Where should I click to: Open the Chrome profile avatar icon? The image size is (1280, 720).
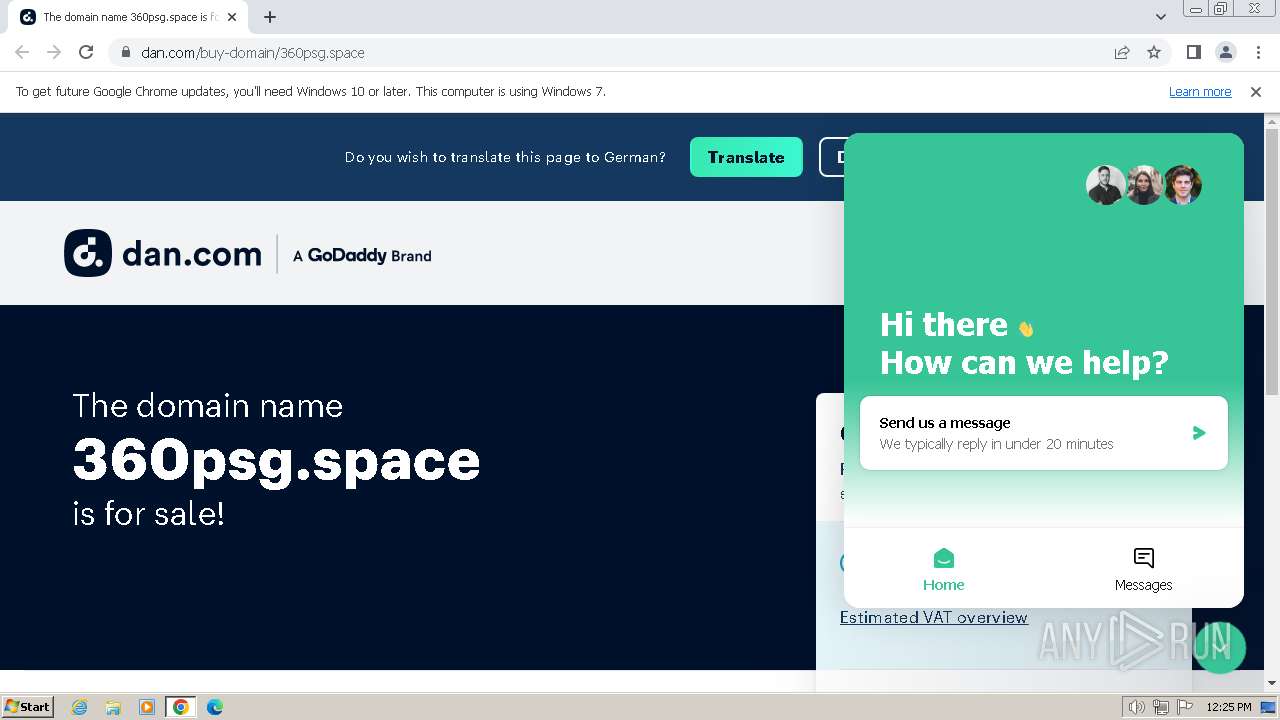click(x=1225, y=52)
